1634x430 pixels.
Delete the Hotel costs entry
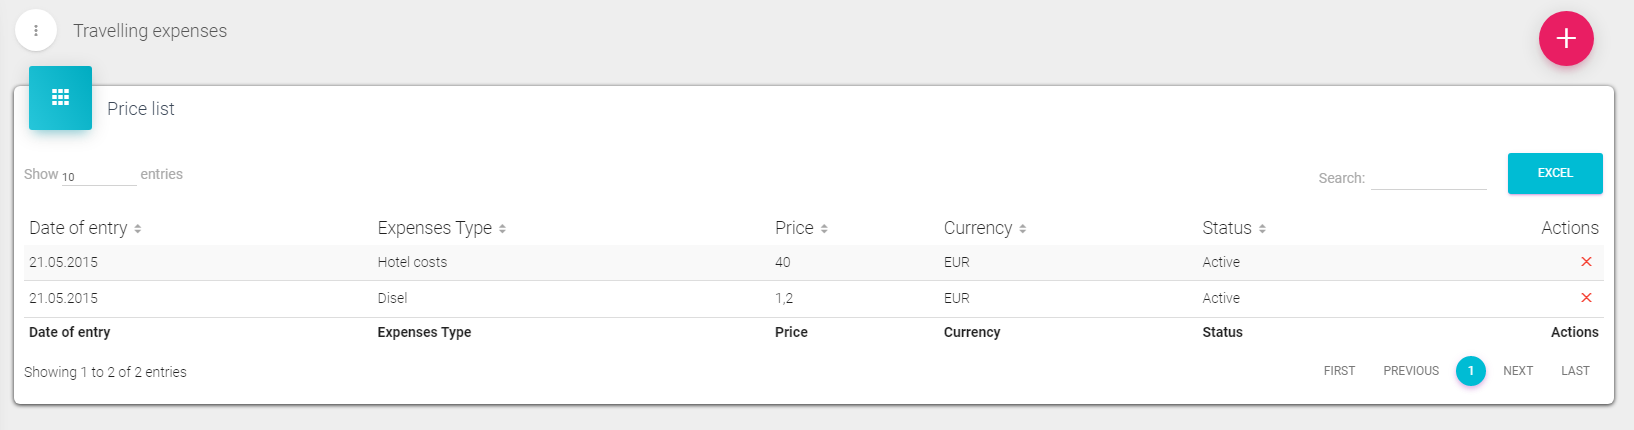click(1585, 262)
